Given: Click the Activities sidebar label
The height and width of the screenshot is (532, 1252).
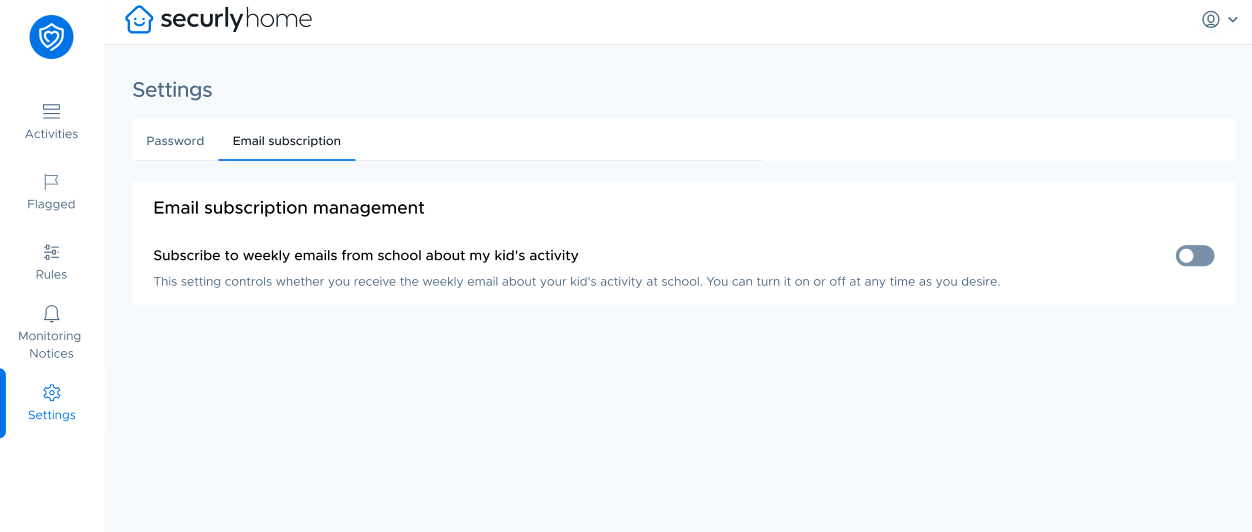Looking at the screenshot, I should (x=51, y=134).
